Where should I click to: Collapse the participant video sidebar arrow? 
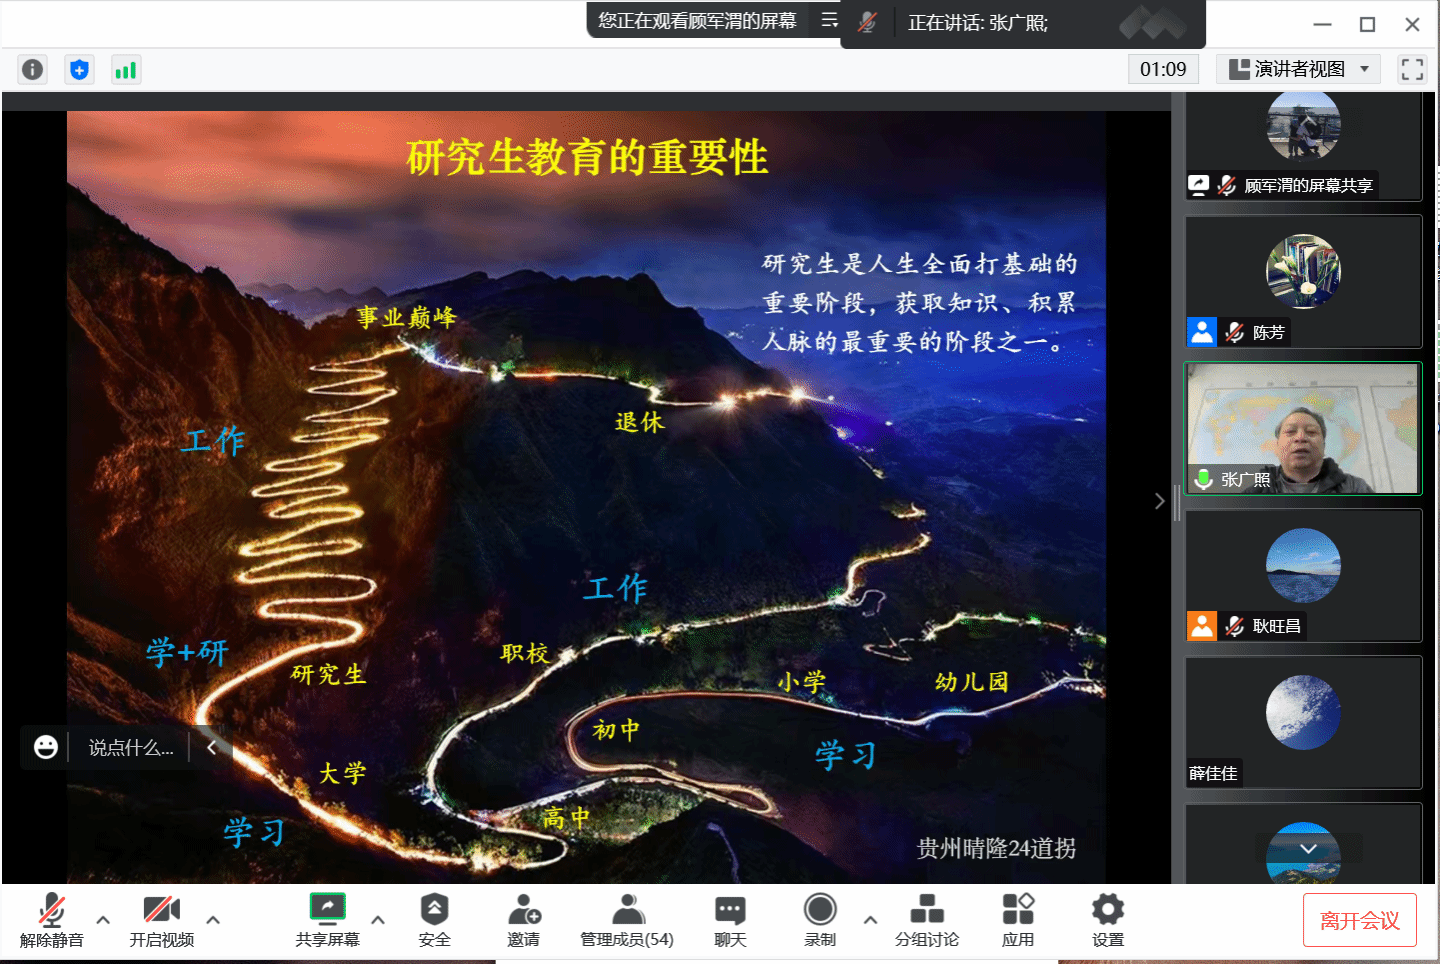point(1159,500)
